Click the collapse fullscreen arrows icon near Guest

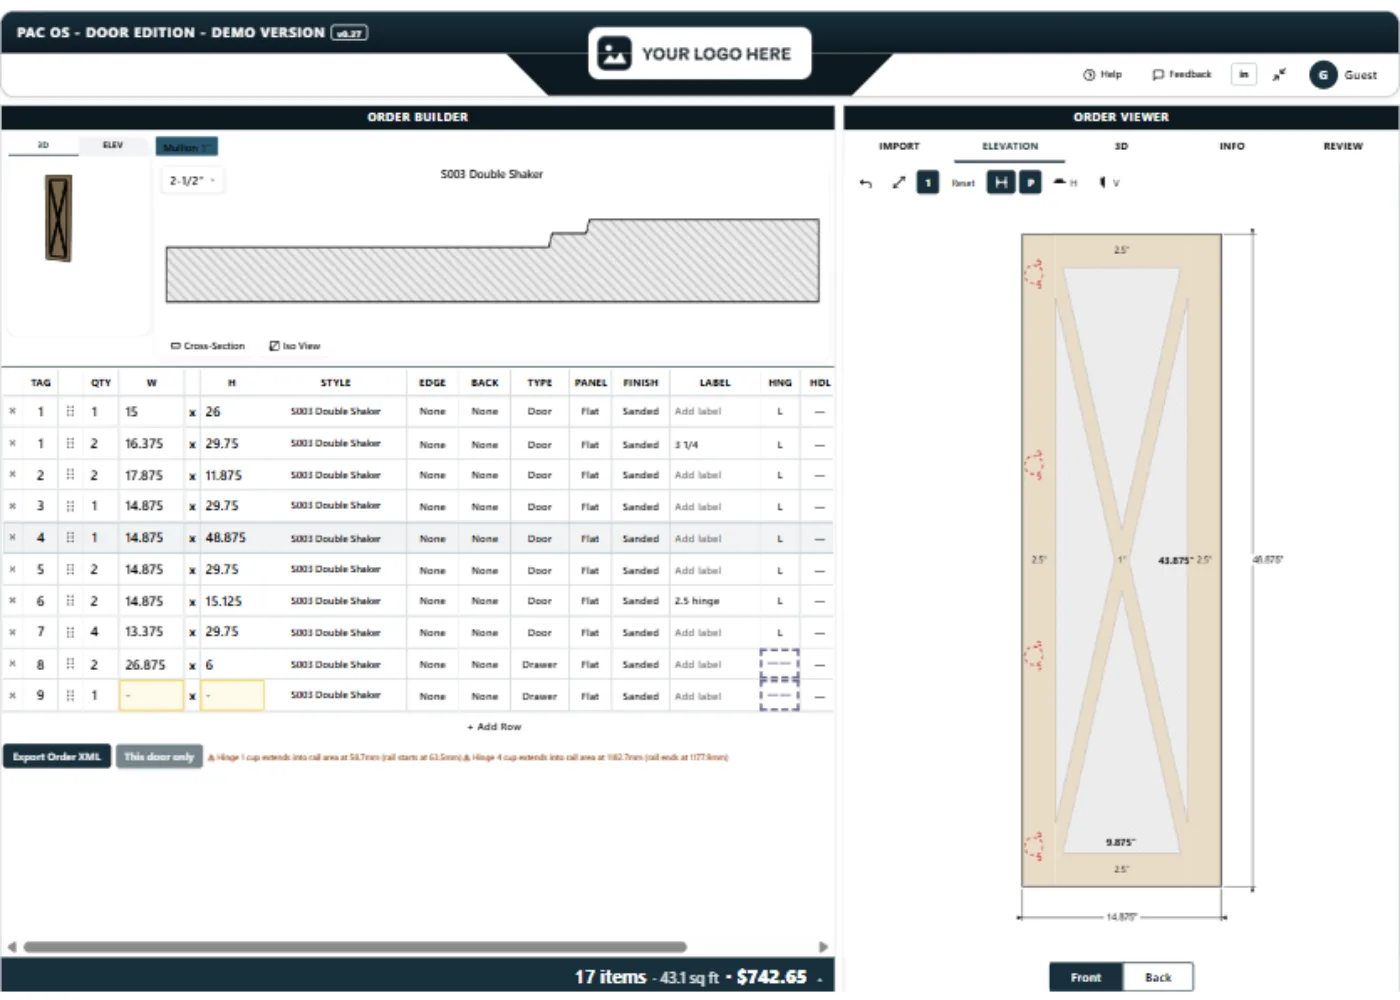(1279, 74)
